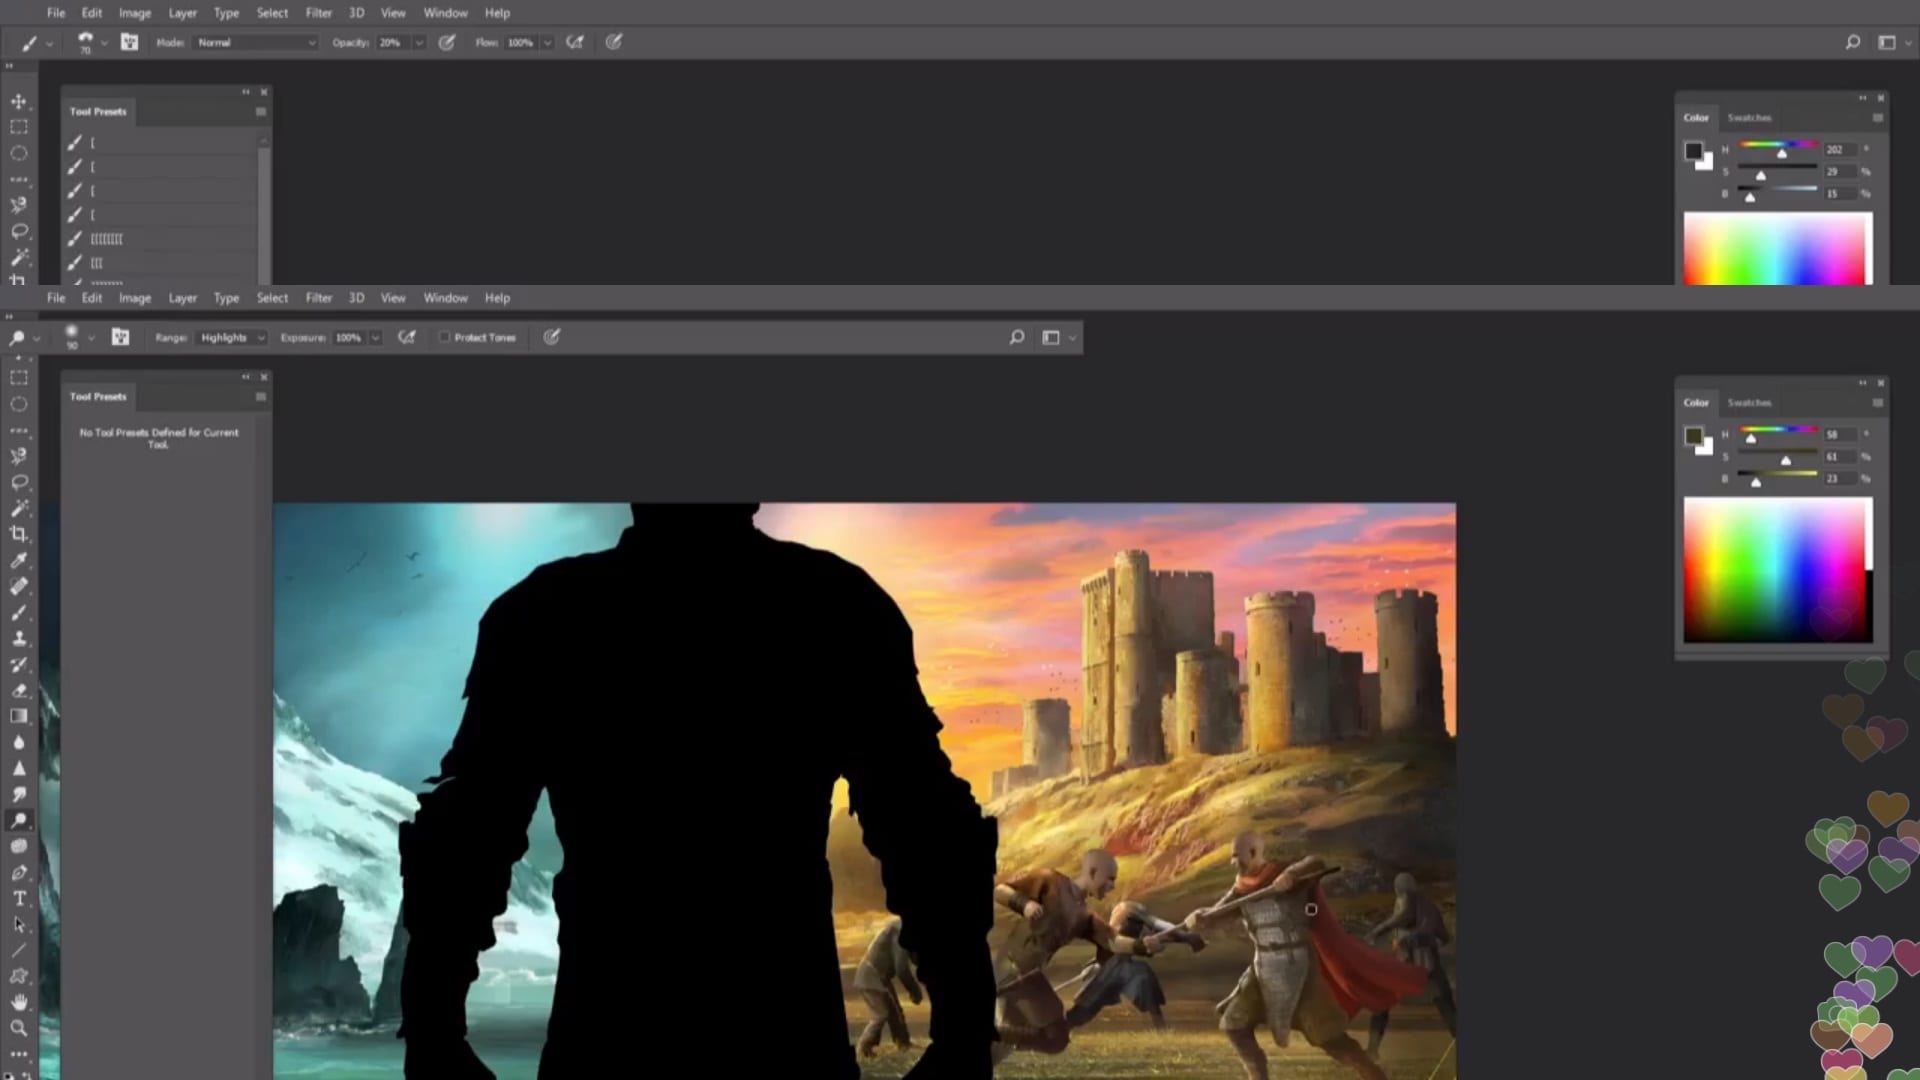Screen dimensions: 1920x1080
Task: Toggle pressure for opacity beside Opacity field
Action: coord(447,42)
